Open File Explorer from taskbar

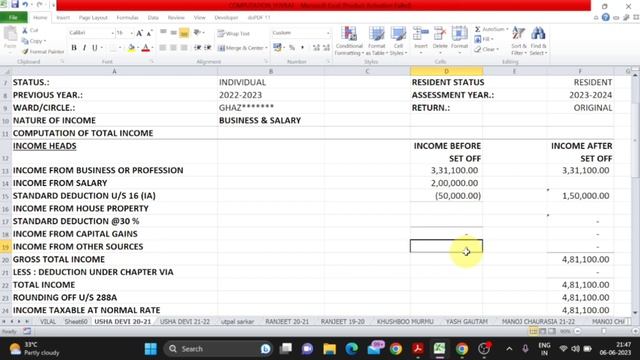(329, 349)
